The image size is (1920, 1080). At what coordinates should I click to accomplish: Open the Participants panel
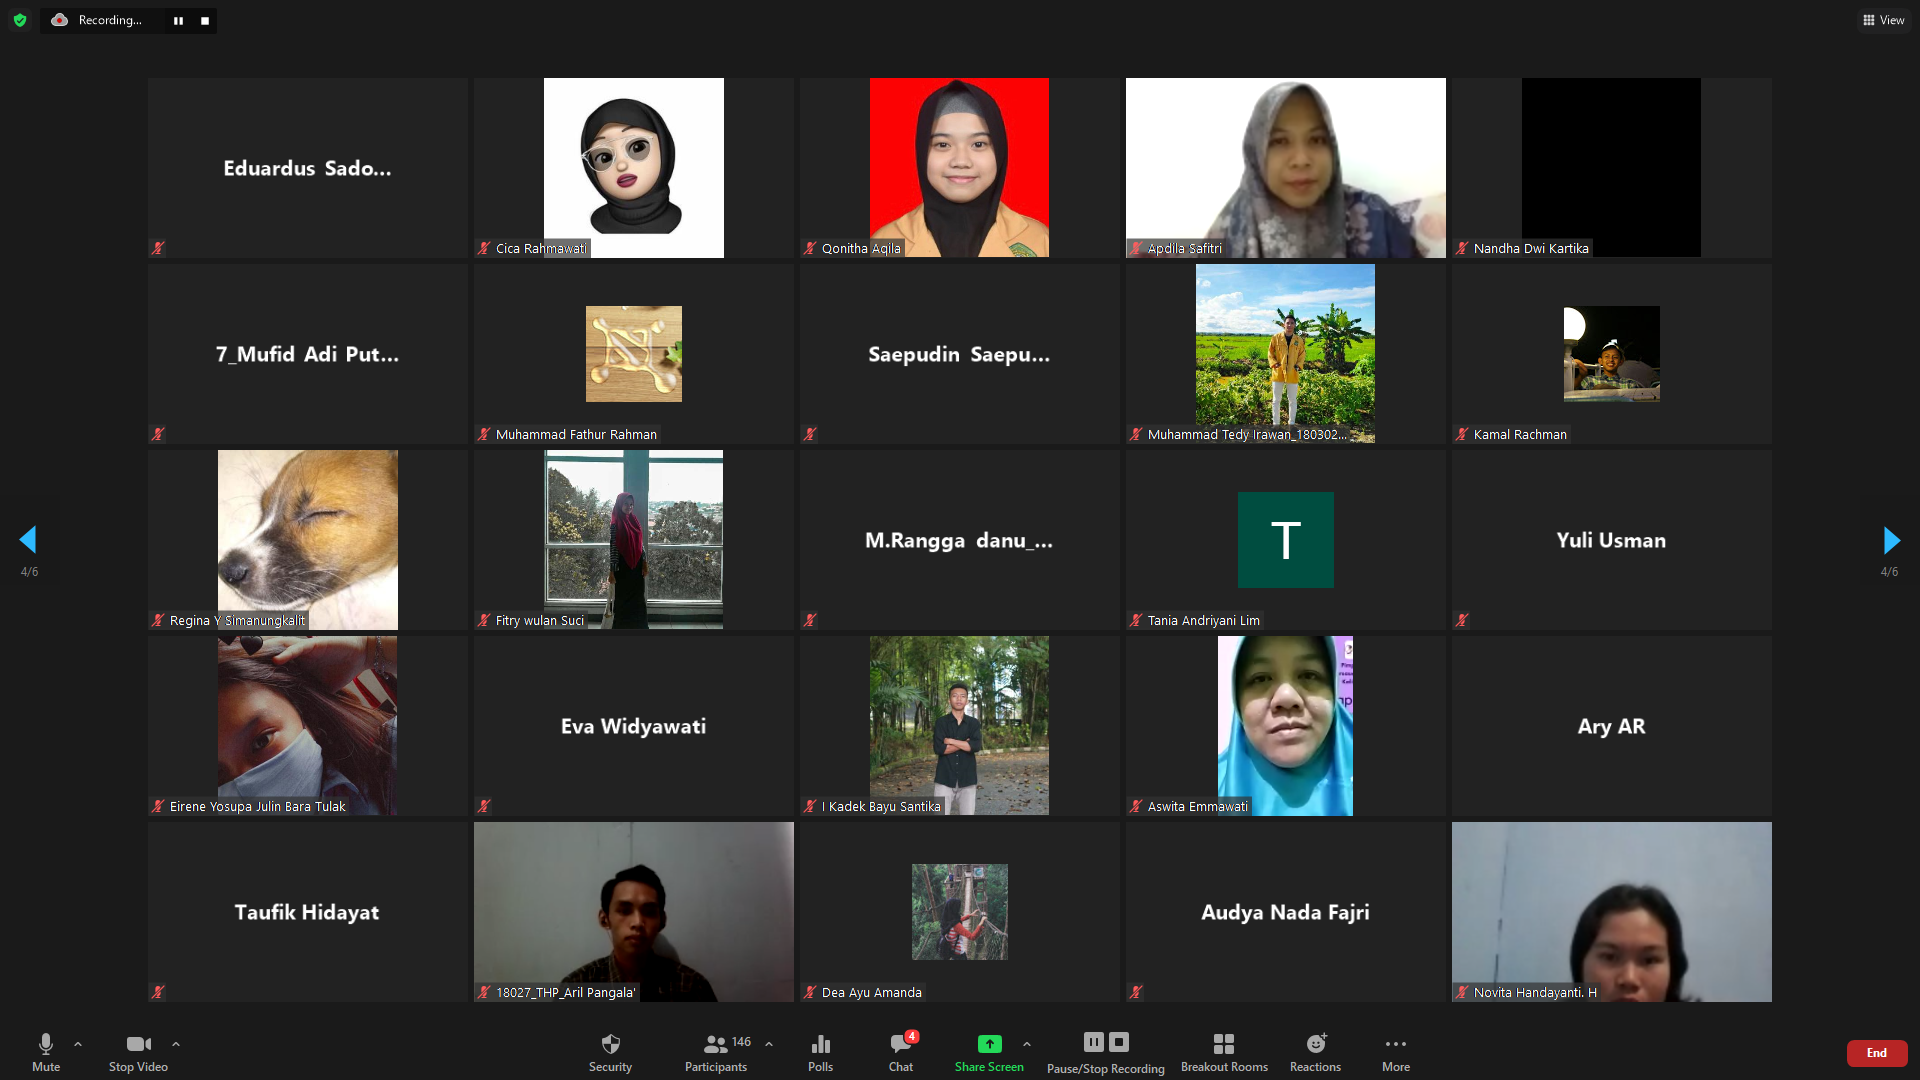(716, 1052)
